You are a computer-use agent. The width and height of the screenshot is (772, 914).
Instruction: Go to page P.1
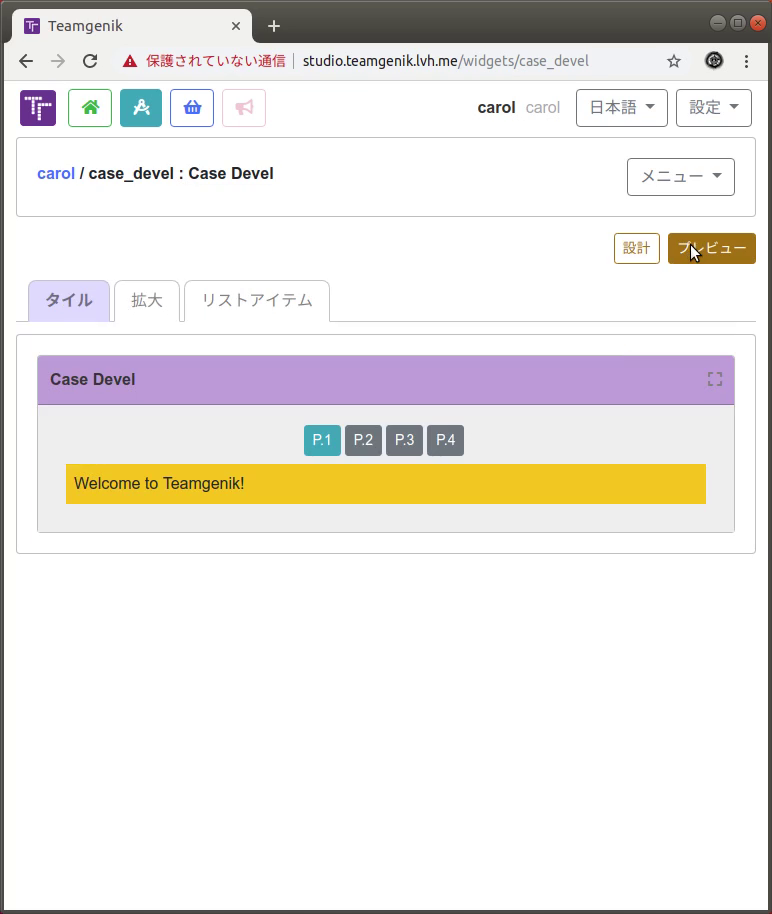click(322, 440)
